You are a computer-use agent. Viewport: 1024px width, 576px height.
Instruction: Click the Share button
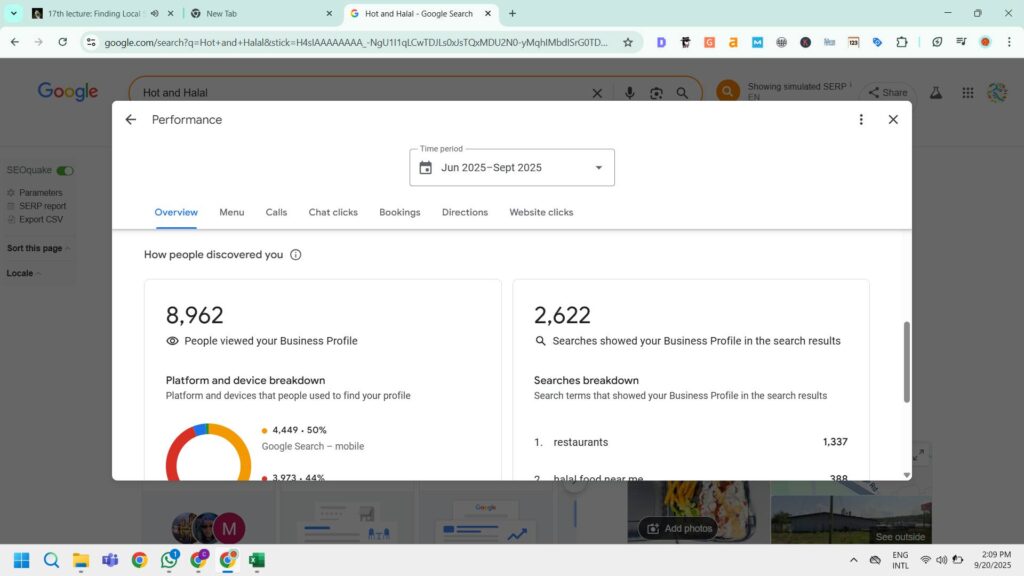click(887, 93)
